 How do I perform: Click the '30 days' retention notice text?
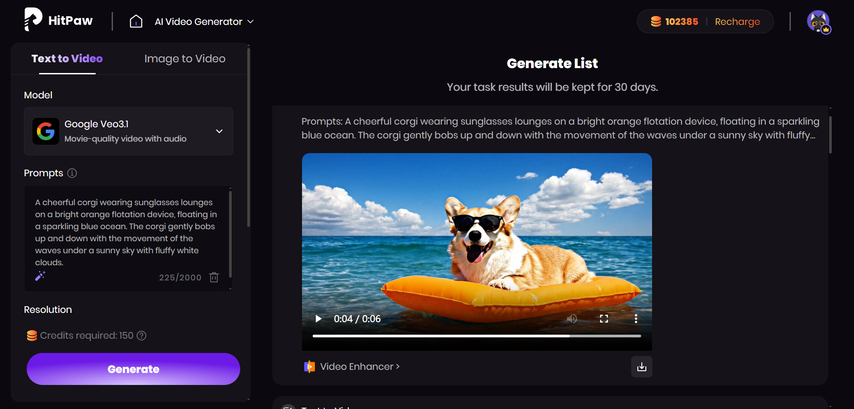coord(552,87)
